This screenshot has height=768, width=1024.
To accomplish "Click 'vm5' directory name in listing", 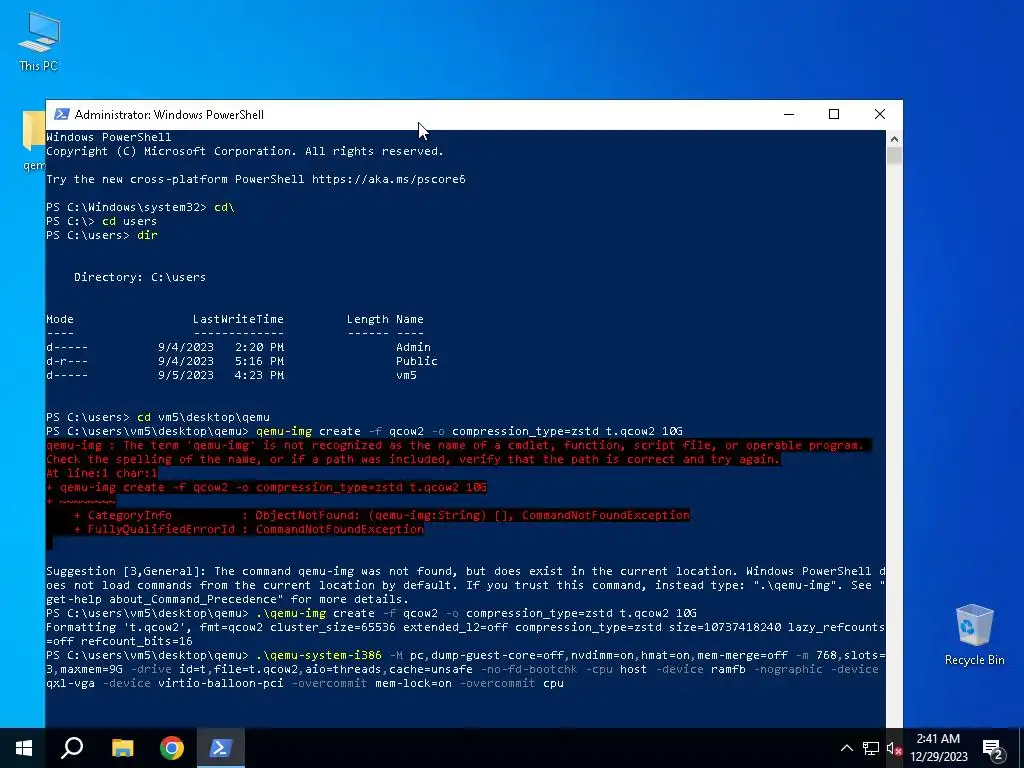I will tap(406, 375).
